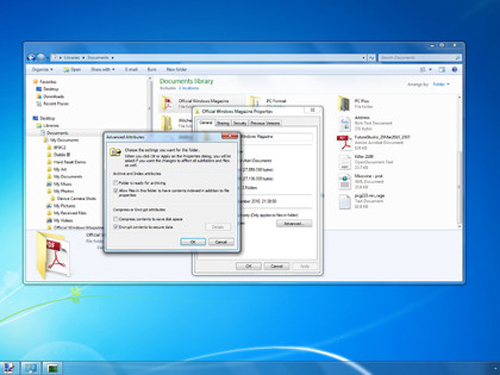Click Cancel in Advanced Attributes dialog

(x=221, y=242)
